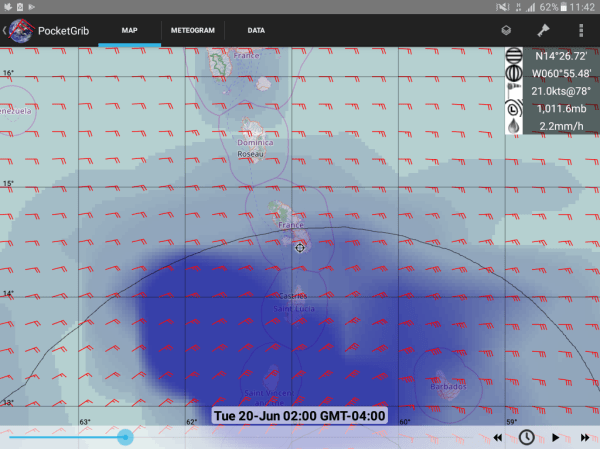Click the latitude icon in info panel
Image resolution: width=600 pixels, height=449 pixels.
coord(513,56)
